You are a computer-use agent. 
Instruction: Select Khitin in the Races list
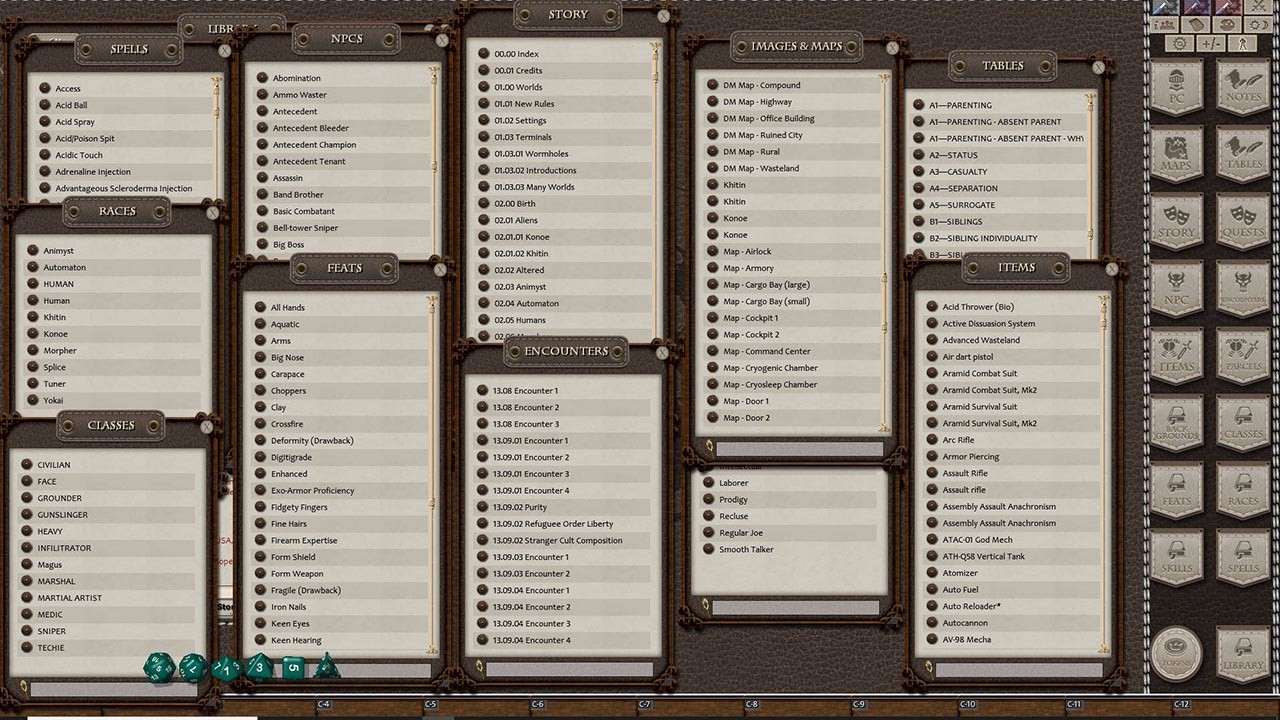[56, 317]
